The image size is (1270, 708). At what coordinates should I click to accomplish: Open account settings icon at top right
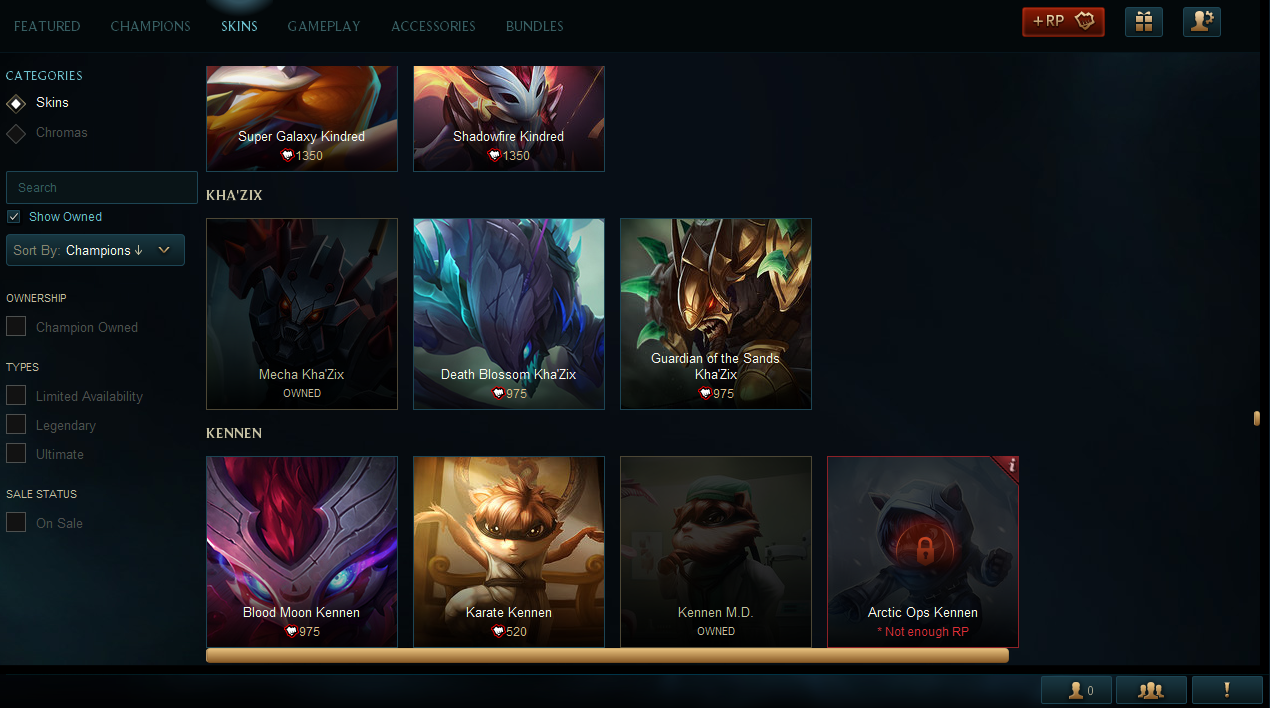[x=1201, y=22]
